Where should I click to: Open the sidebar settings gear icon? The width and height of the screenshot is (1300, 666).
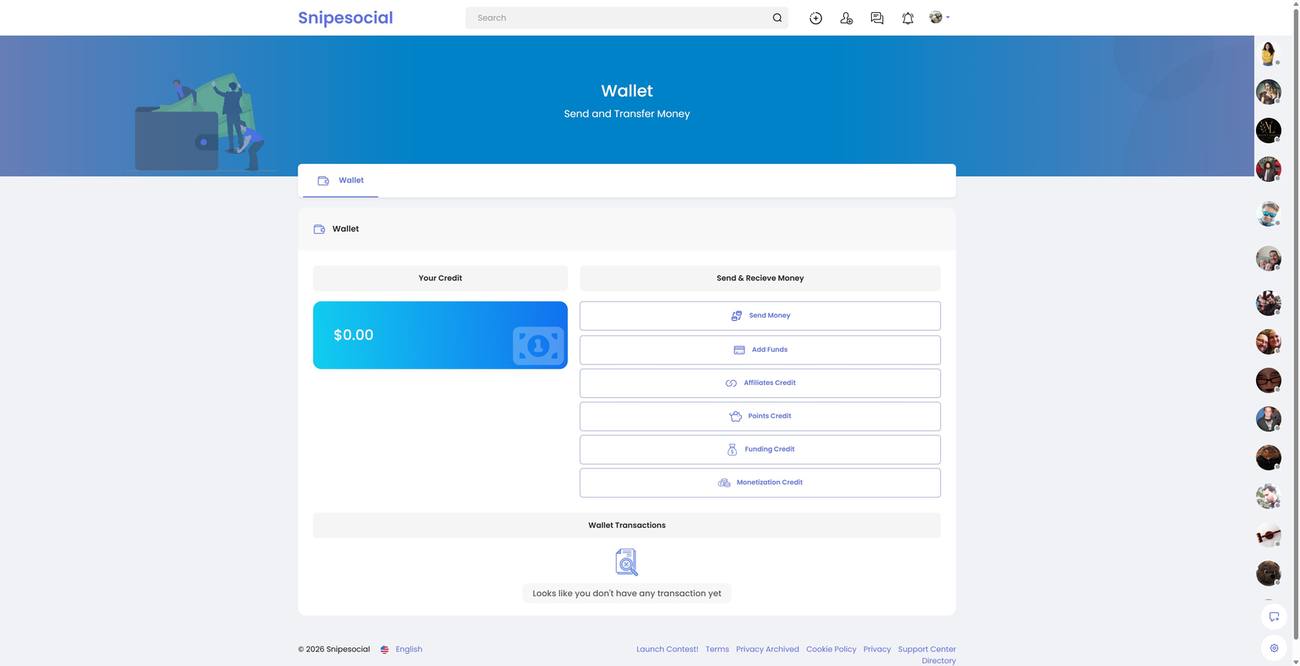(x=1274, y=648)
